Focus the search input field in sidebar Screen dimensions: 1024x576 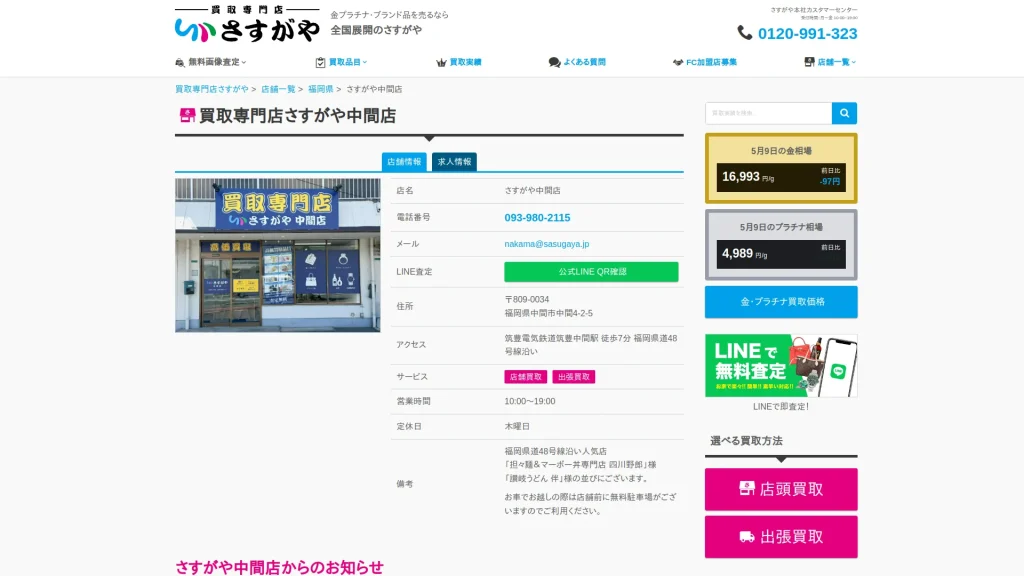(x=769, y=113)
